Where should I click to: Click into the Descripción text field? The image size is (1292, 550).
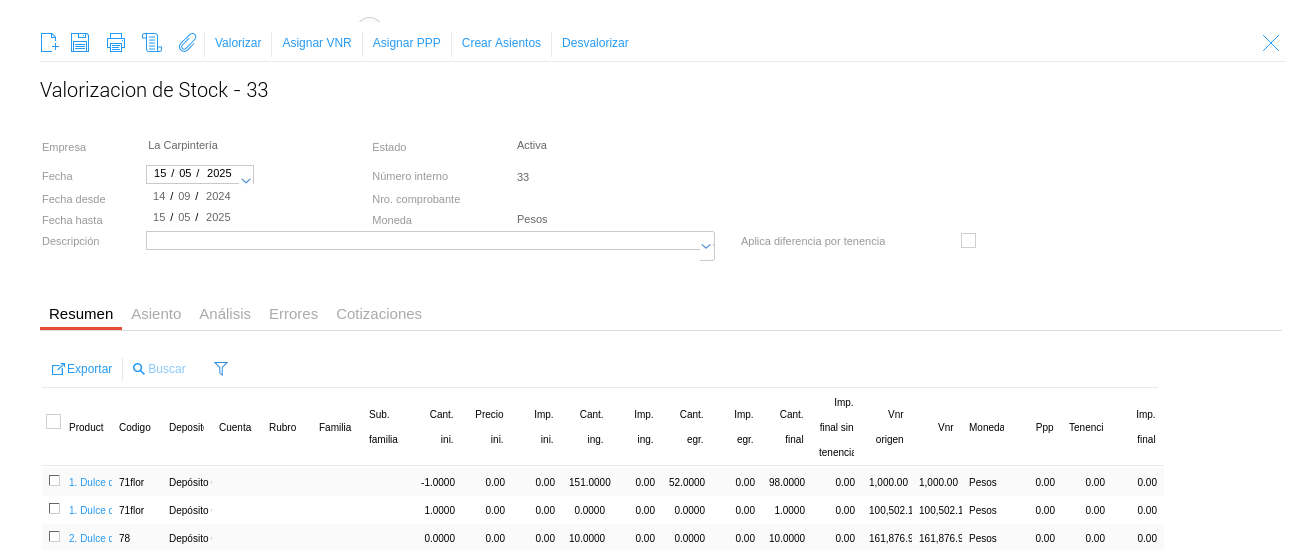pyautogui.click(x=420, y=241)
